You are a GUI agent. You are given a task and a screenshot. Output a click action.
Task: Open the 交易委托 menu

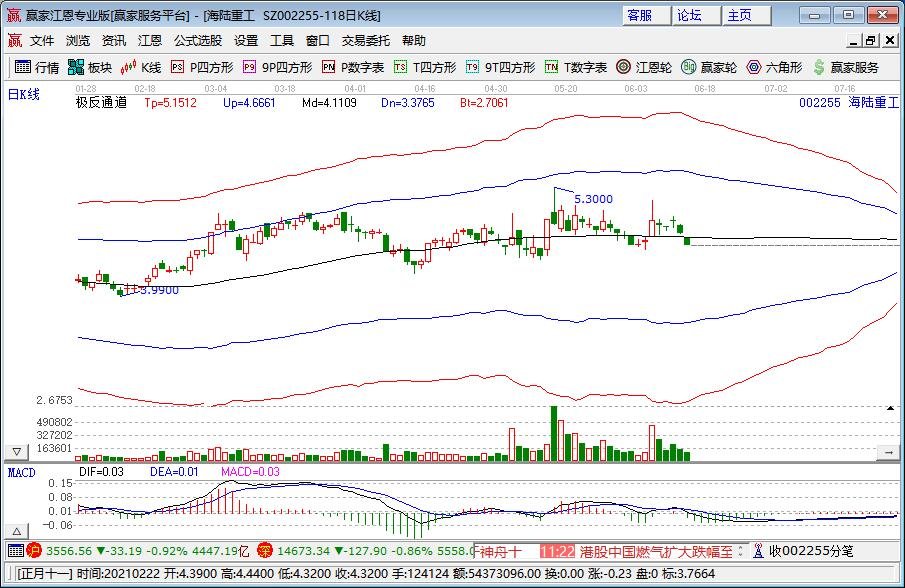pos(366,40)
